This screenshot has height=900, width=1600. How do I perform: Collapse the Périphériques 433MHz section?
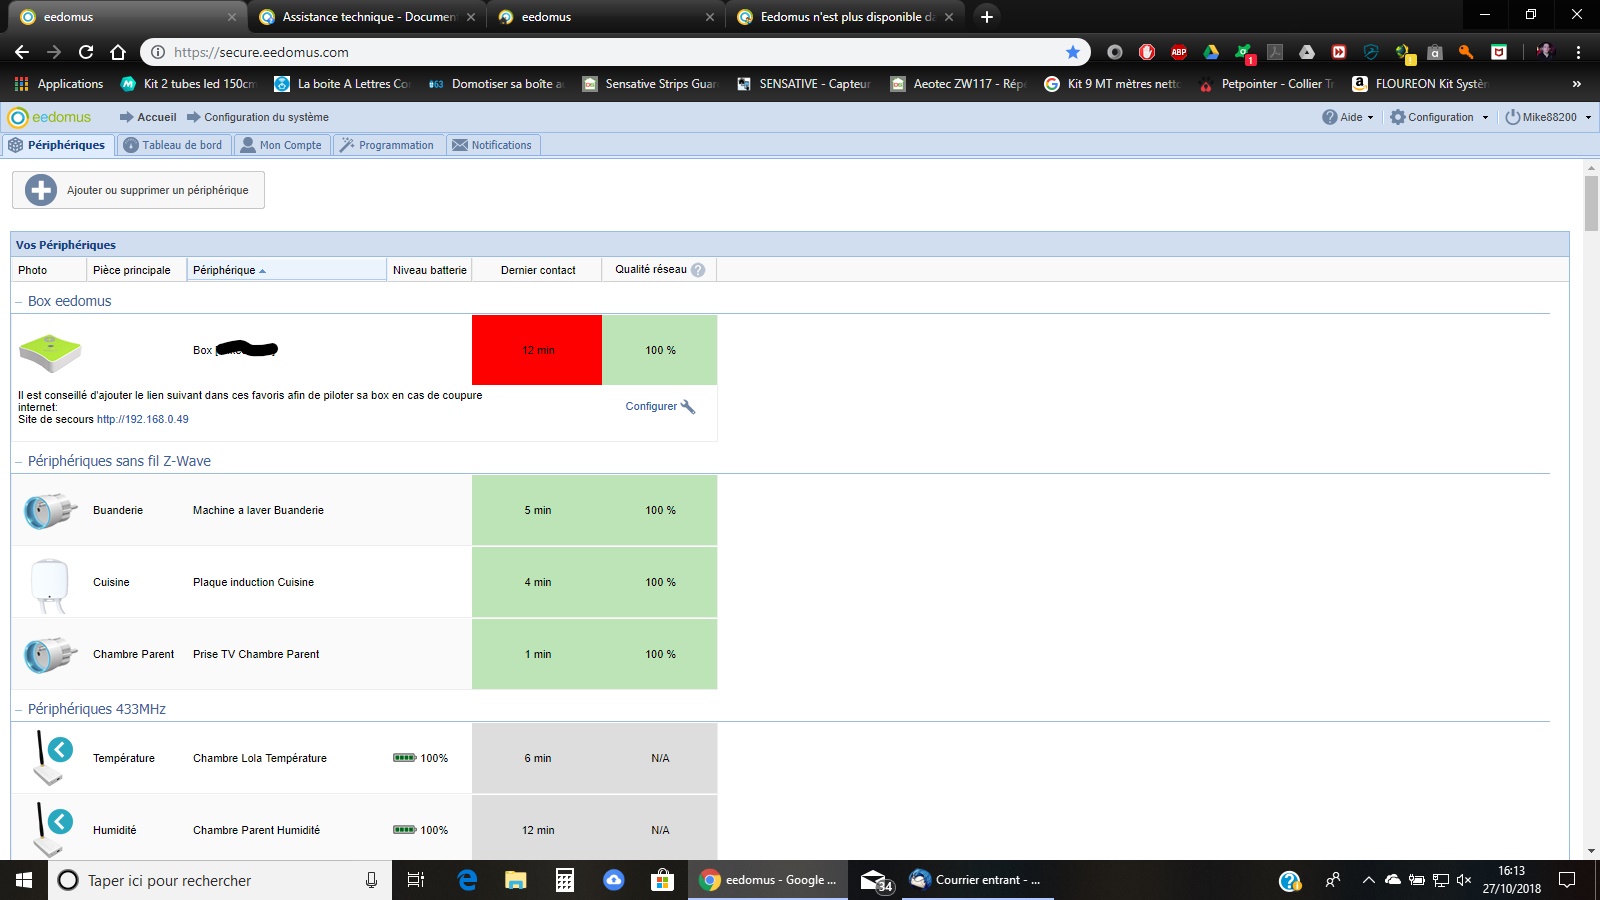point(19,709)
